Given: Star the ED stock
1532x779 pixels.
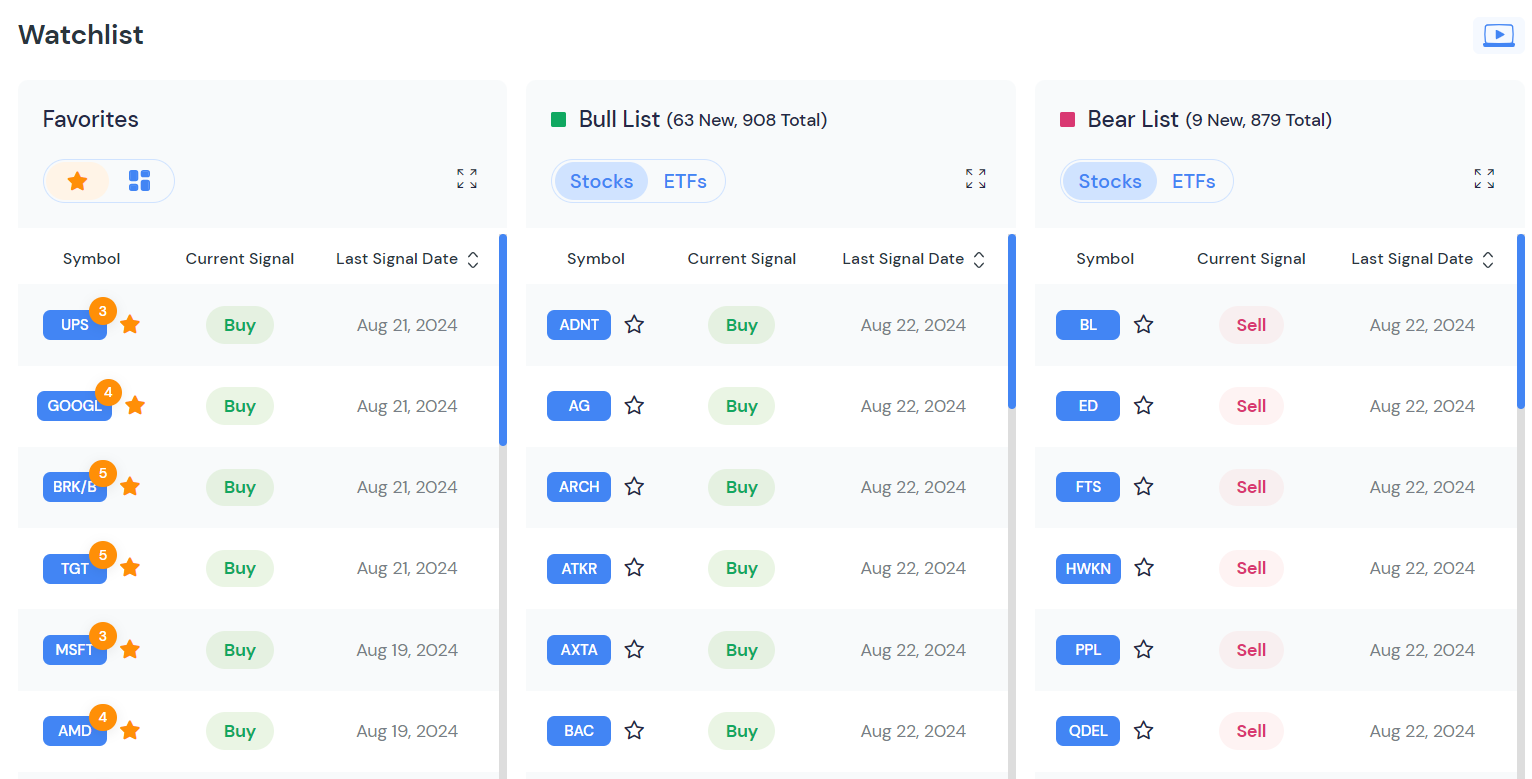Looking at the screenshot, I should coord(1144,406).
